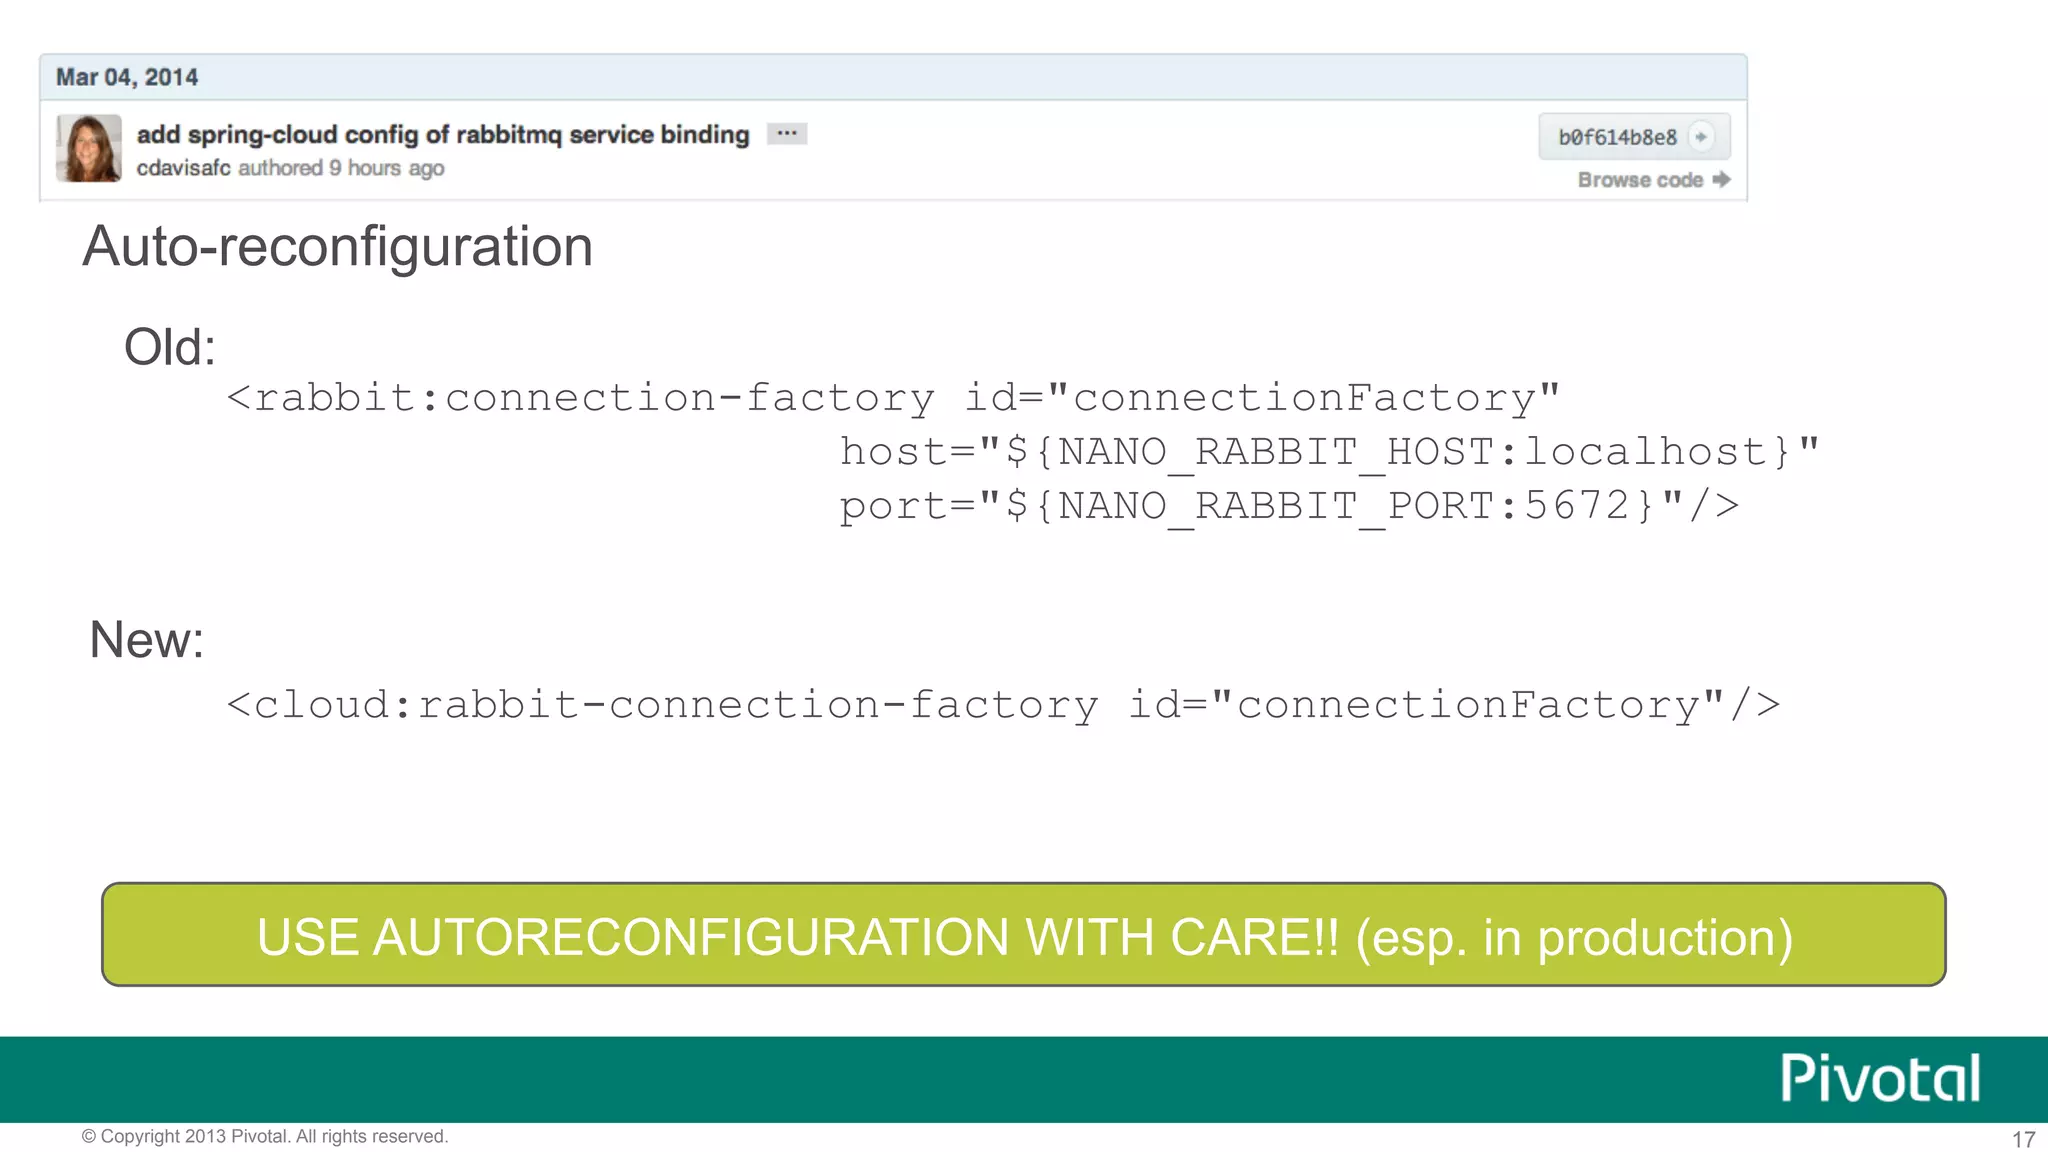Viewport: 2048px width, 1152px height.
Task: Click the authored 9 hours ago text
Action: [341, 168]
